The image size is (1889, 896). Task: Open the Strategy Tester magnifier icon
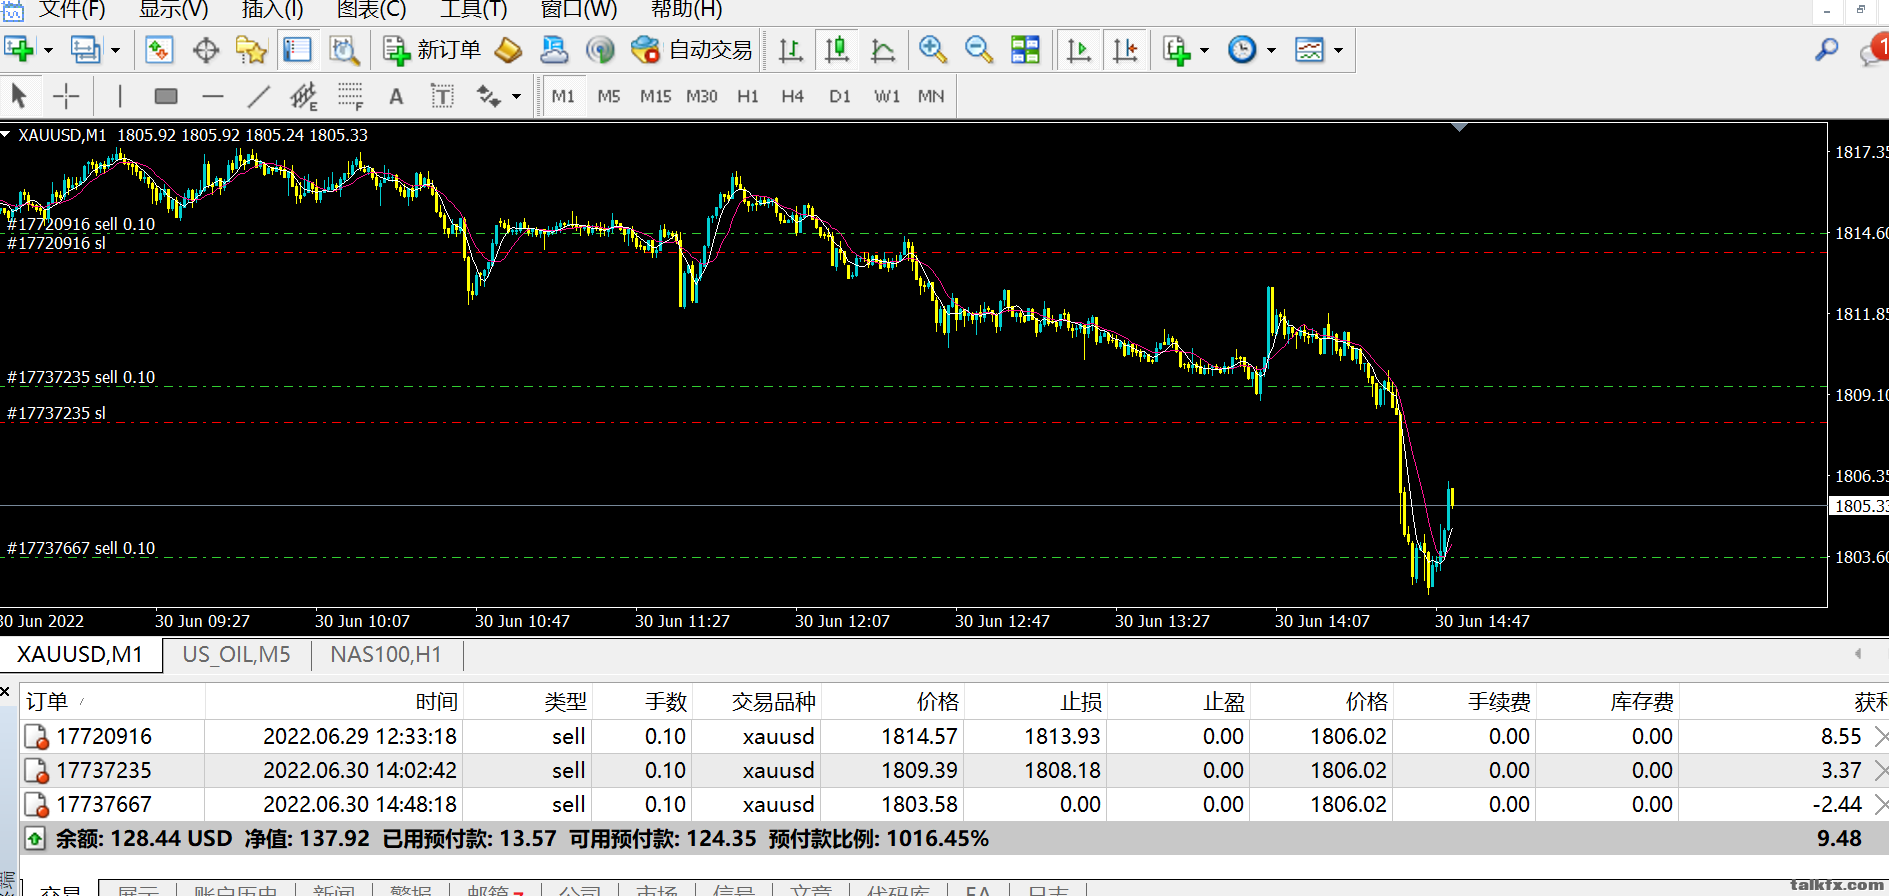(344, 50)
